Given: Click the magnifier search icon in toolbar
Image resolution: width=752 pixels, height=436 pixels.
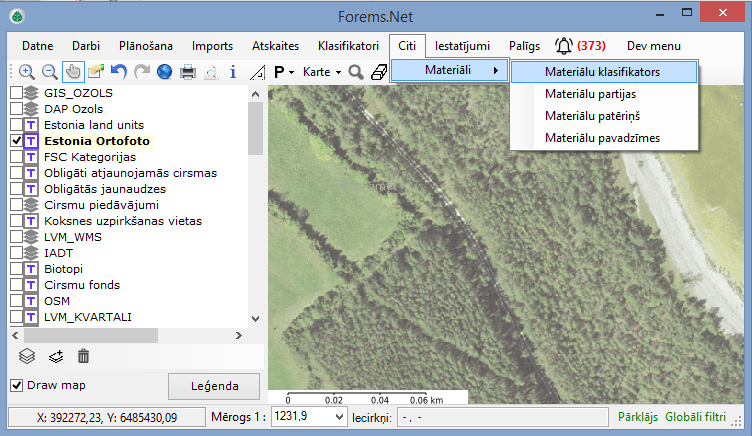Looking at the screenshot, I should tap(356, 72).
